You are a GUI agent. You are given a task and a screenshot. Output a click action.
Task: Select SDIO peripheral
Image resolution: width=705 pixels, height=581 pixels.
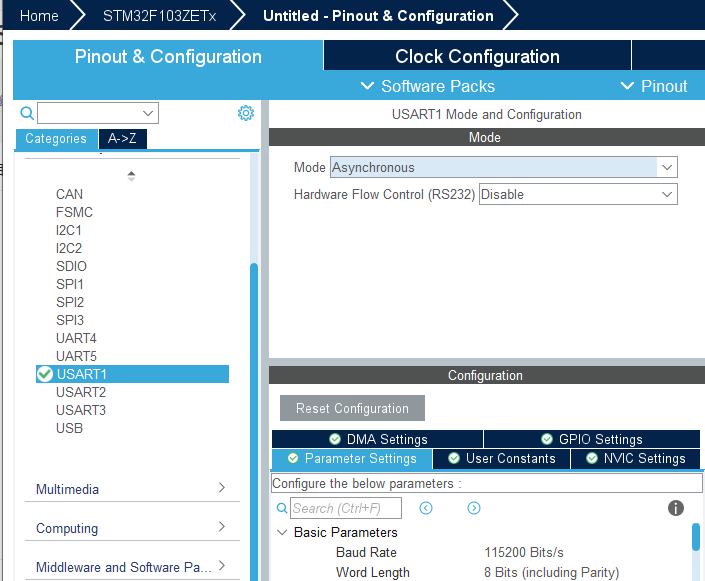tap(71, 266)
